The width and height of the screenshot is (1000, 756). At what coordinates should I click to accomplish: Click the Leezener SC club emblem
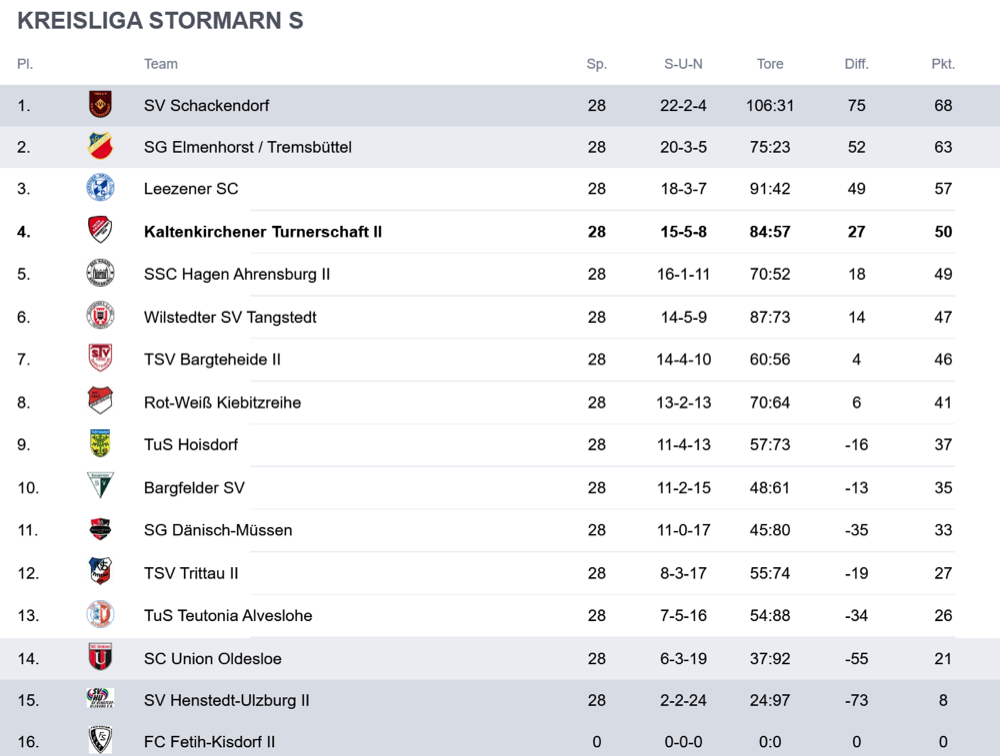[100, 188]
